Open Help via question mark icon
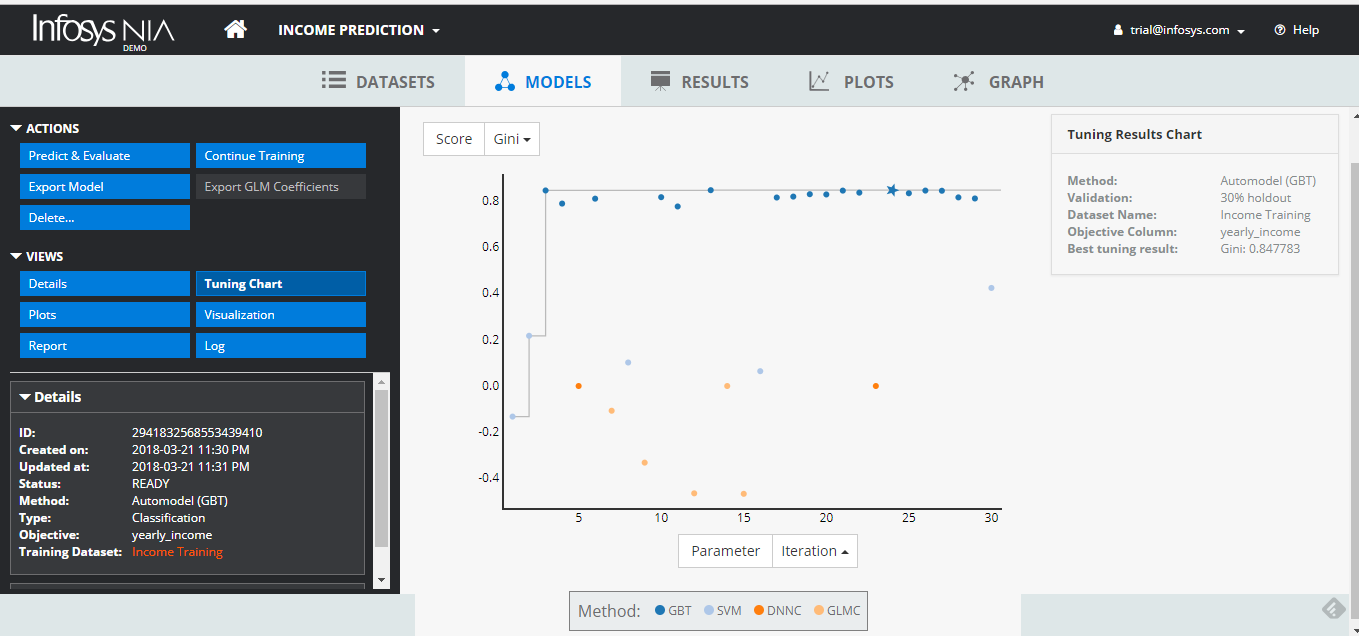This screenshot has width=1359, height=636. (1279, 30)
